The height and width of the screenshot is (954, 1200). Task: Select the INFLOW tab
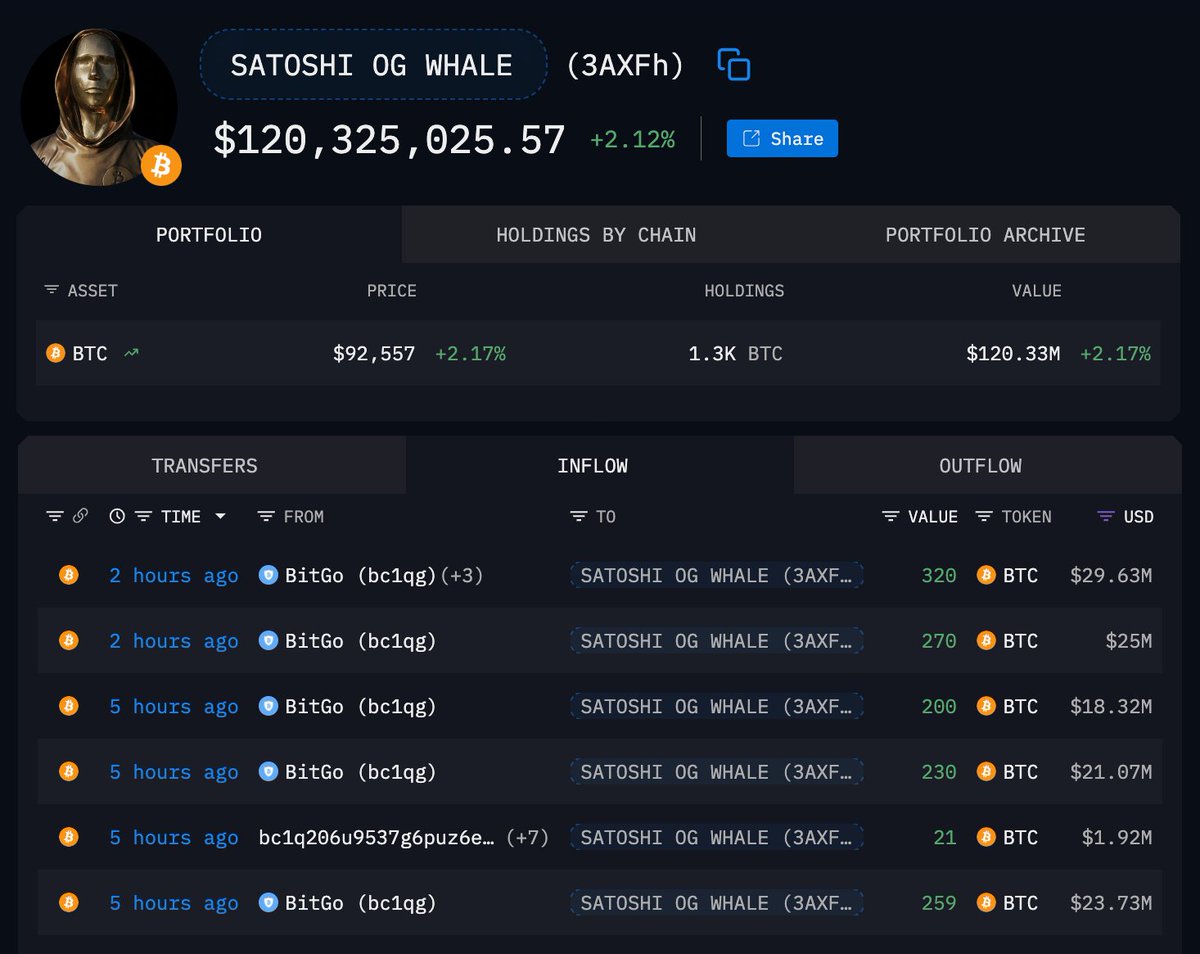(593, 466)
